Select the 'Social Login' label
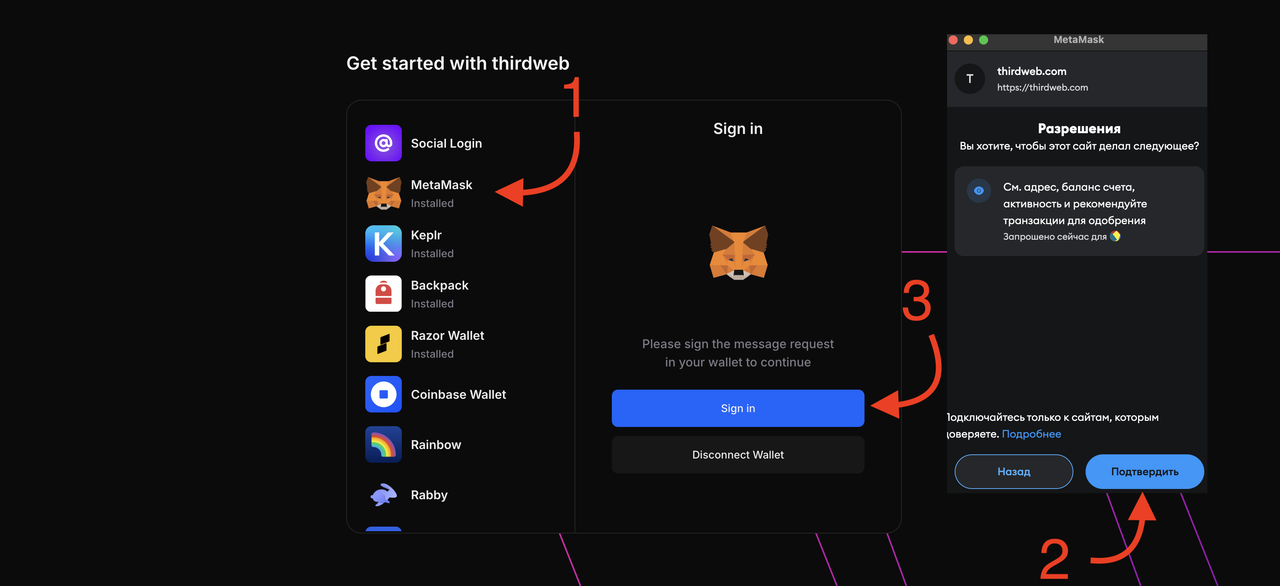 coord(446,143)
